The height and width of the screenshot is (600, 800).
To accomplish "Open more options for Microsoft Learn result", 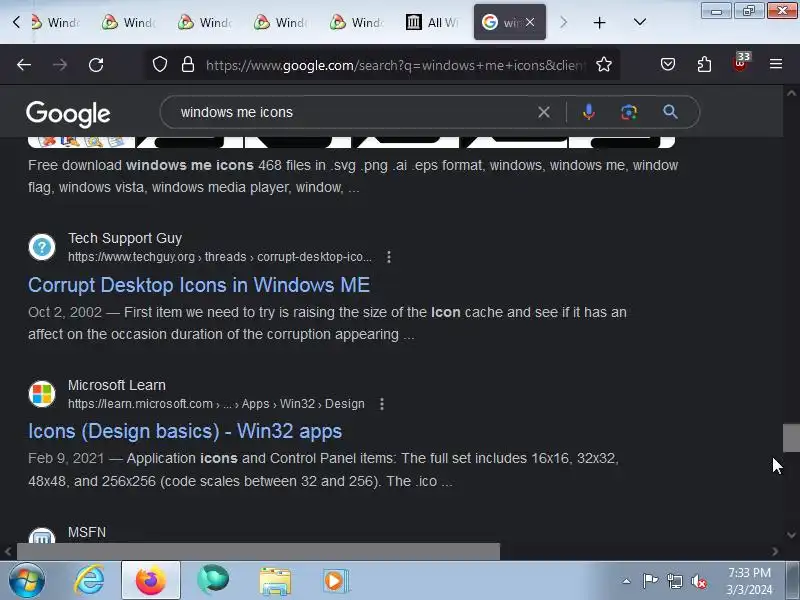I will point(382,404).
